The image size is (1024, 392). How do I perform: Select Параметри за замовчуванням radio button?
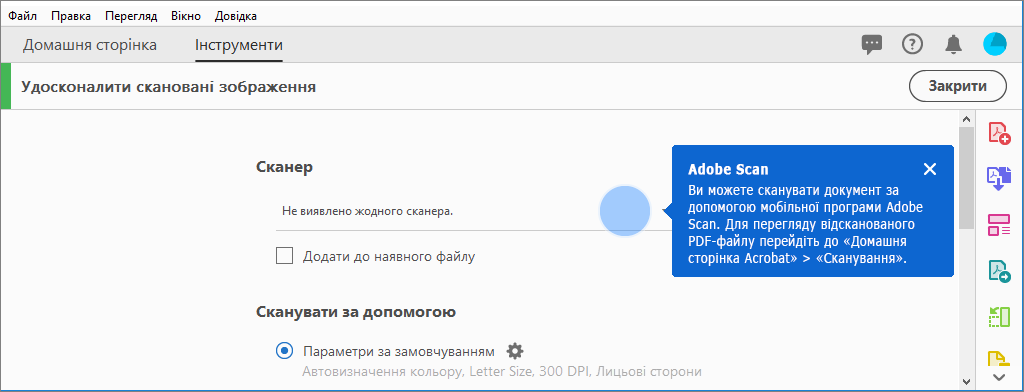tap(284, 351)
